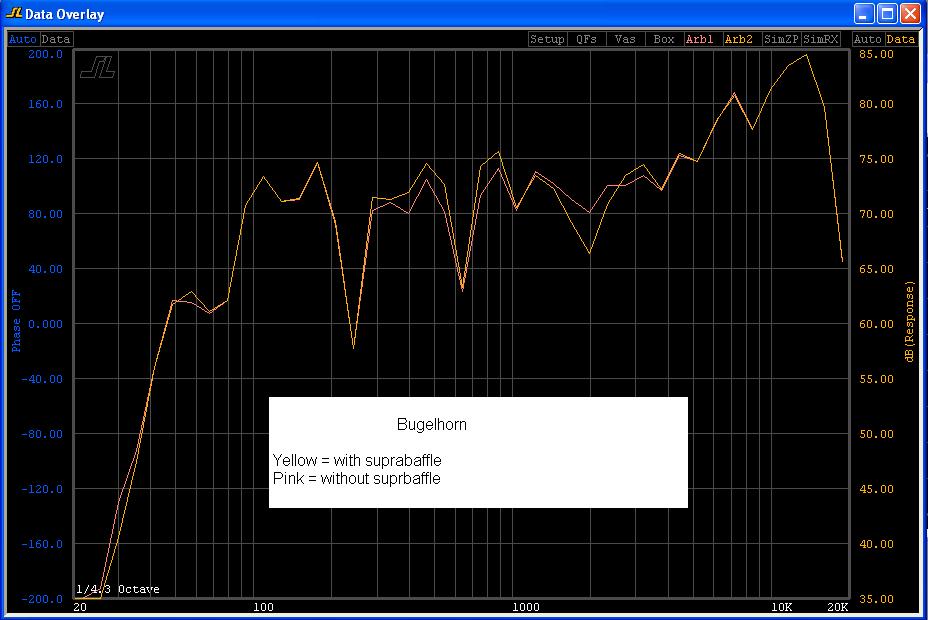The width and height of the screenshot is (928, 620).
Task: Open the Setup overlay tab
Action: (x=547, y=39)
